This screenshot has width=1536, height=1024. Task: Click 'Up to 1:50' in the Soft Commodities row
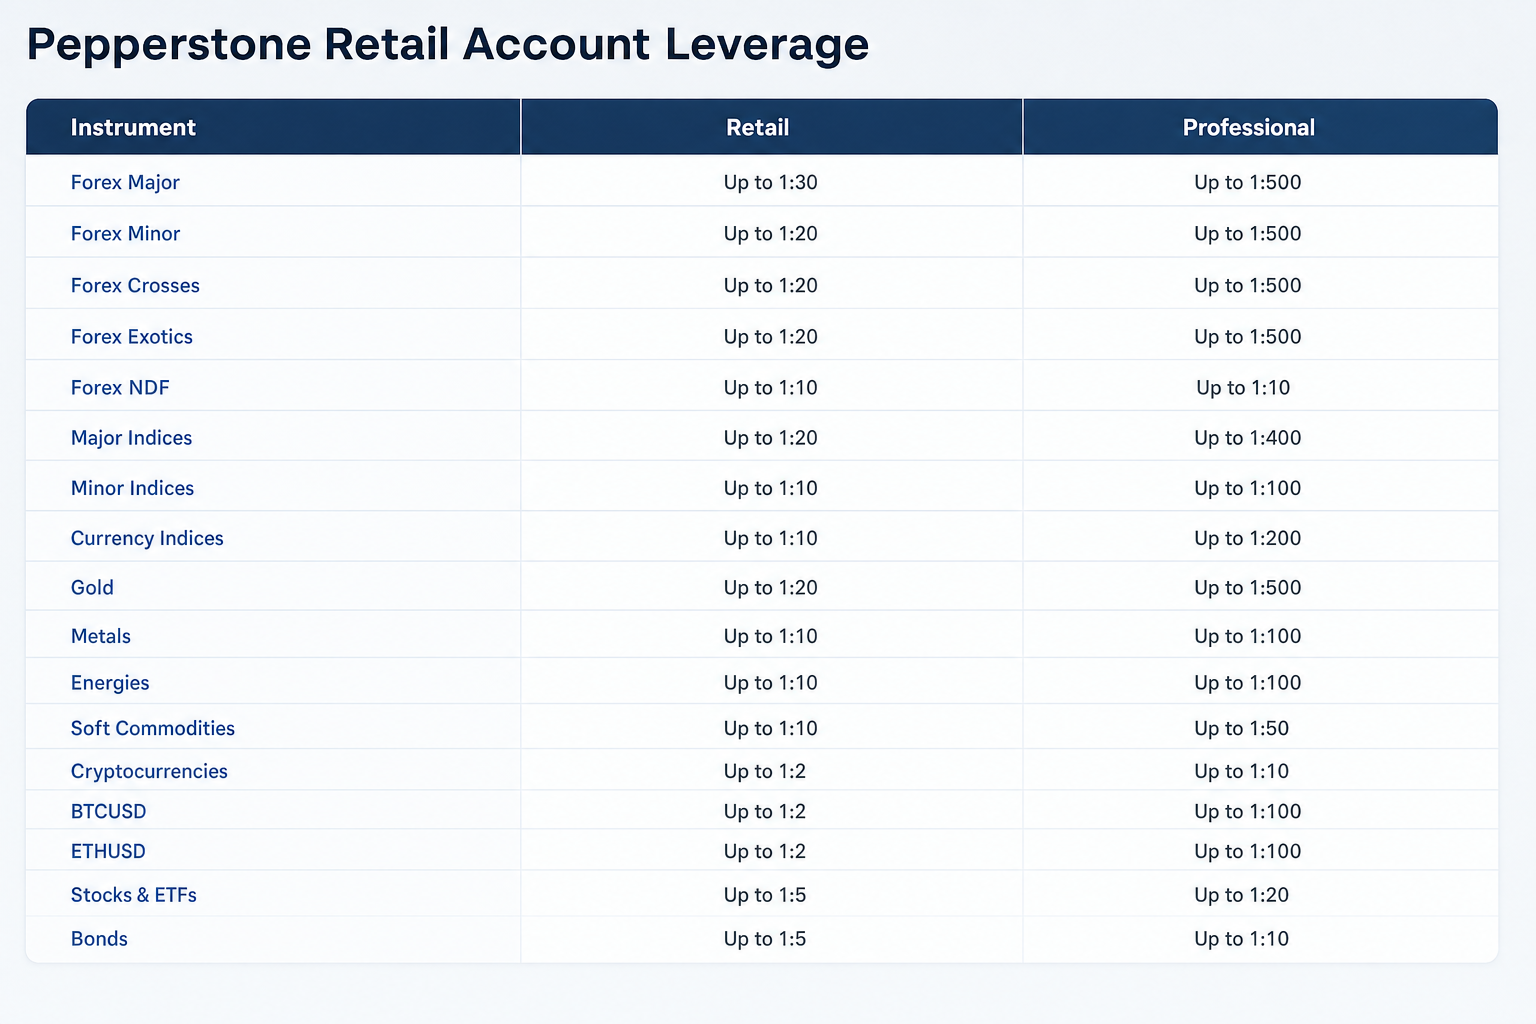[x=1242, y=728]
